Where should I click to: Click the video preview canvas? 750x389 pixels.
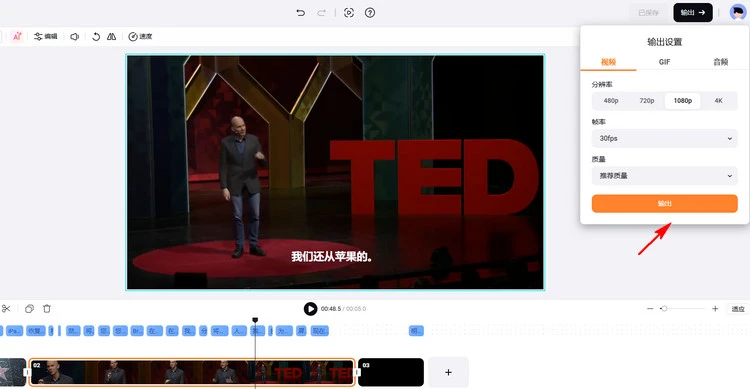coord(335,172)
